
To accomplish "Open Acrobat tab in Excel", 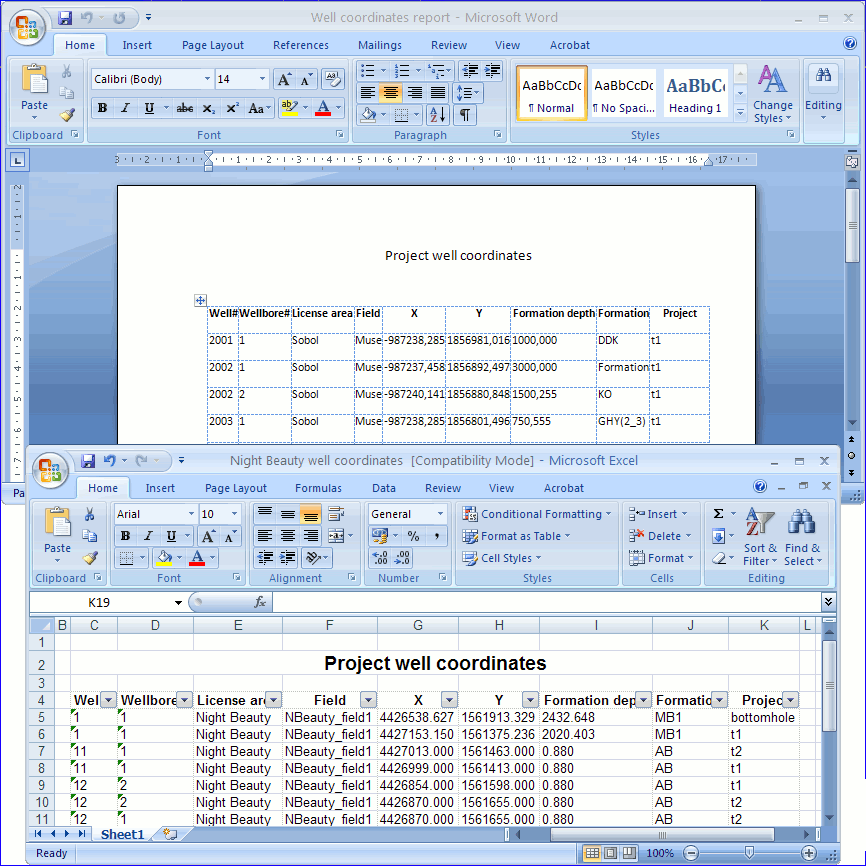I will (x=563, y=488).
